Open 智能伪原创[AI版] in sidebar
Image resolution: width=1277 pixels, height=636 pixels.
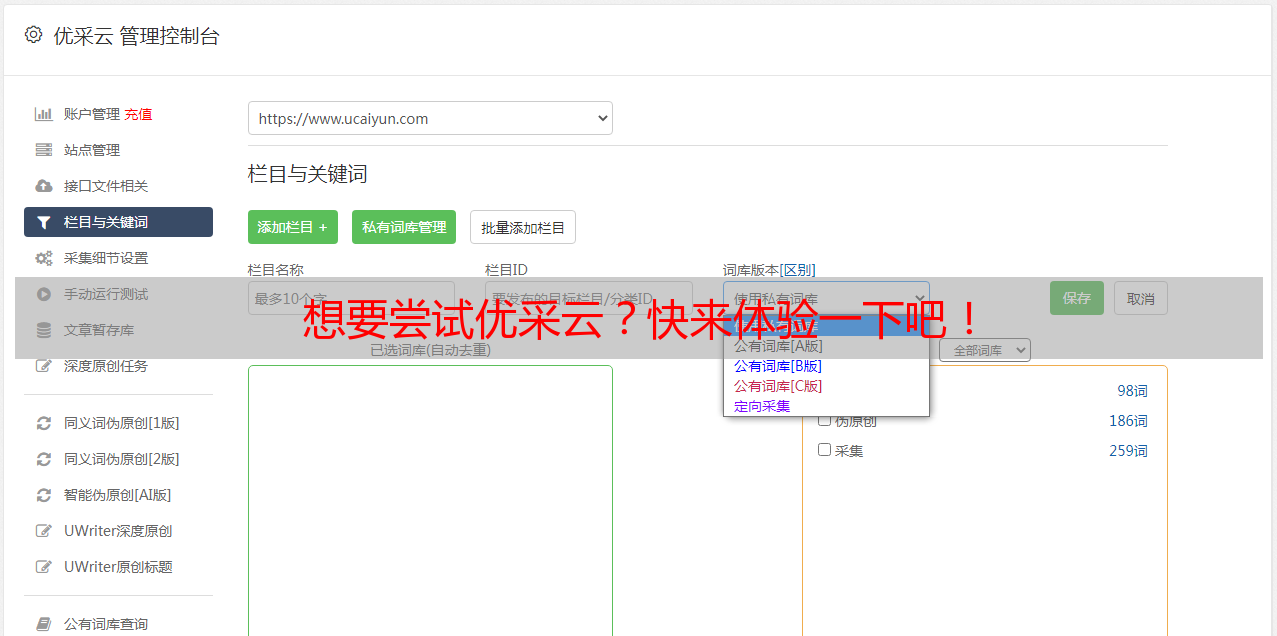(117, 495)
